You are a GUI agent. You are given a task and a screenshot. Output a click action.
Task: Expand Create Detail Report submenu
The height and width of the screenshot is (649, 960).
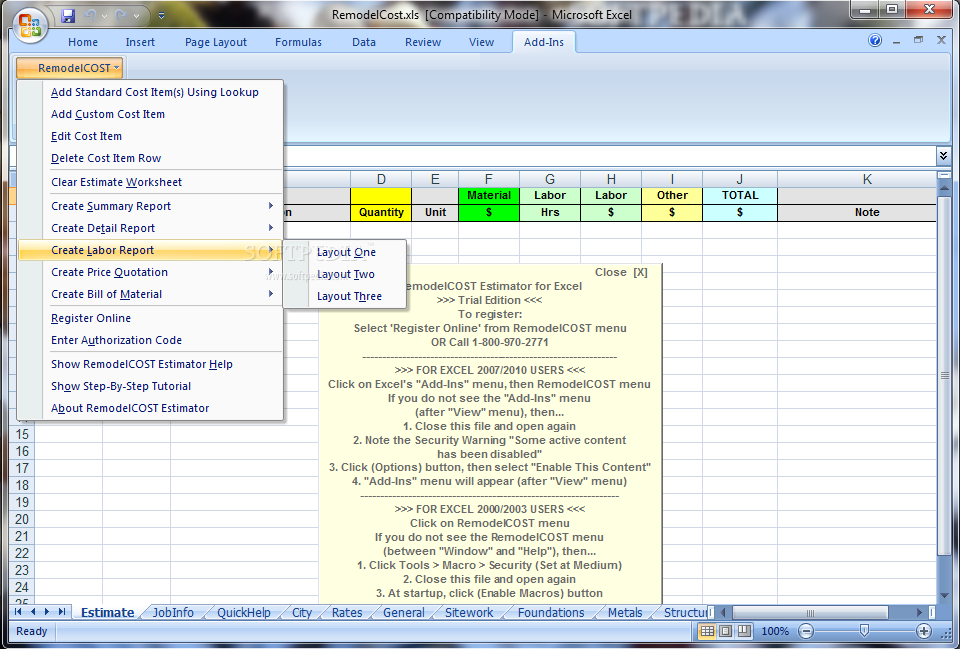pyautogui.click(x=150, y=228)
